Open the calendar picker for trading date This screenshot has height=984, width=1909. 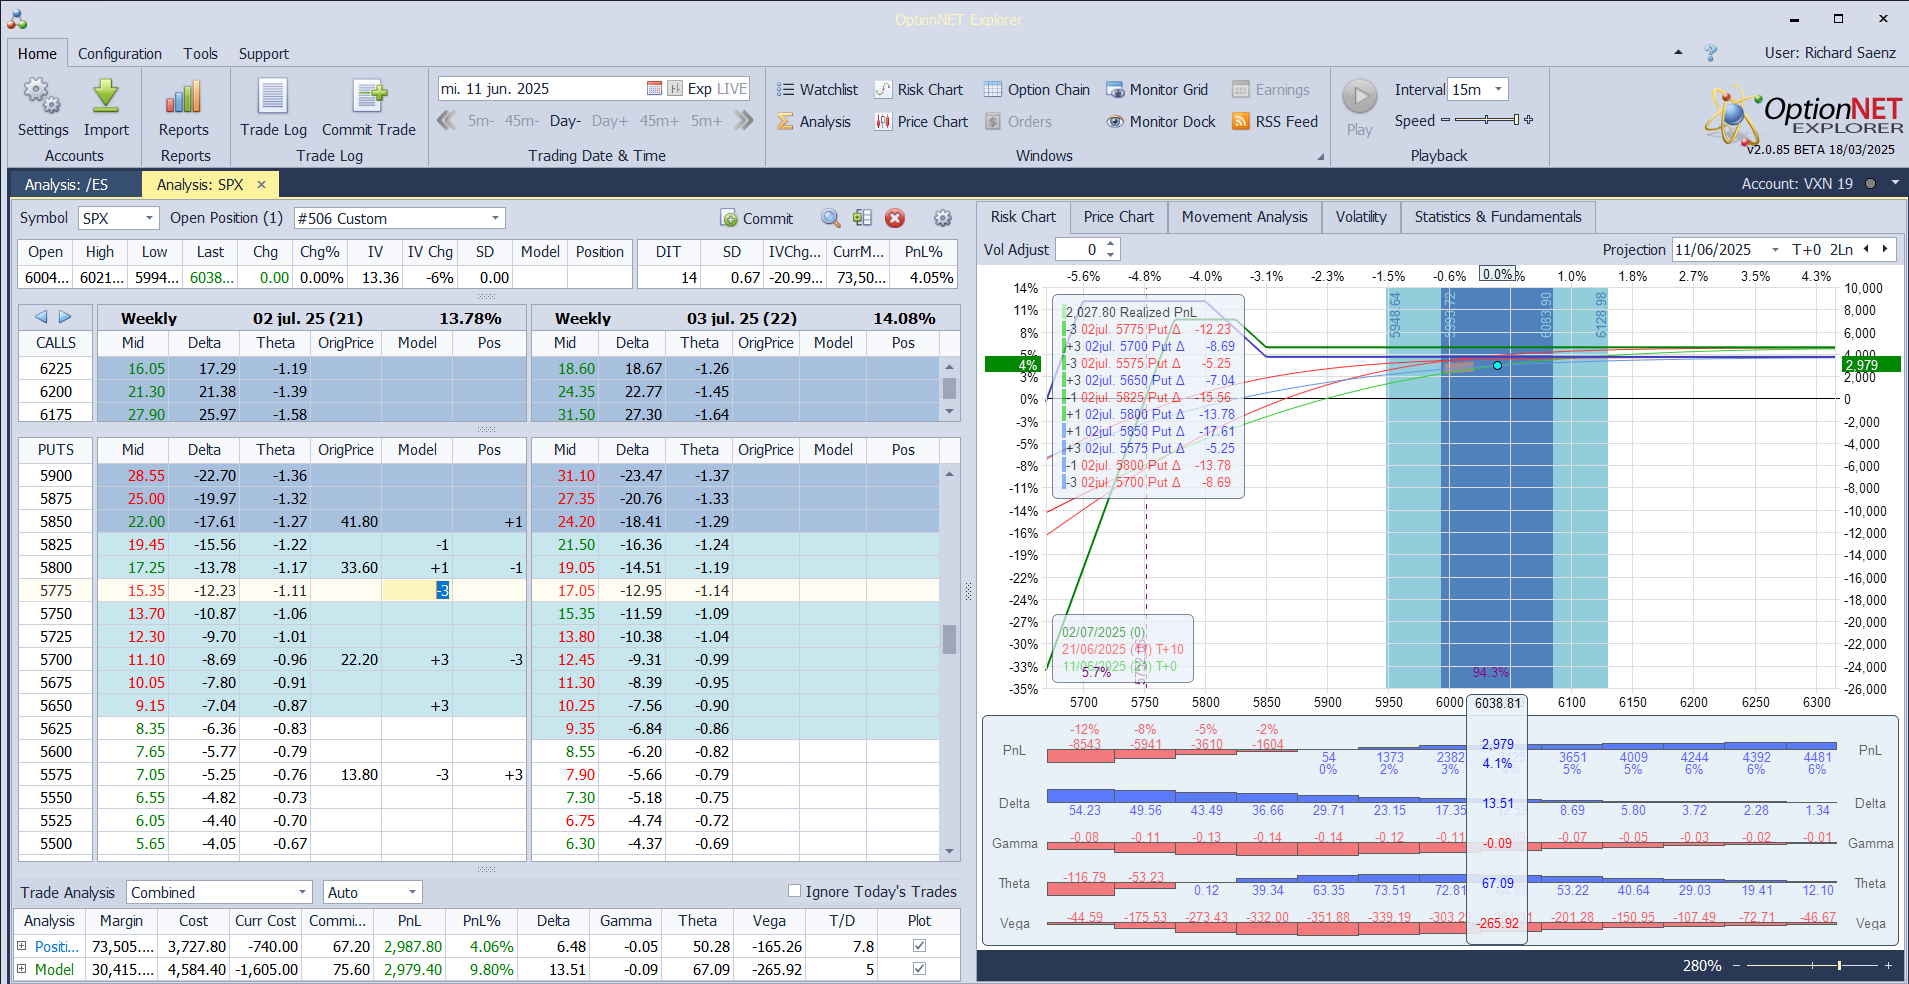pos(654,89)
